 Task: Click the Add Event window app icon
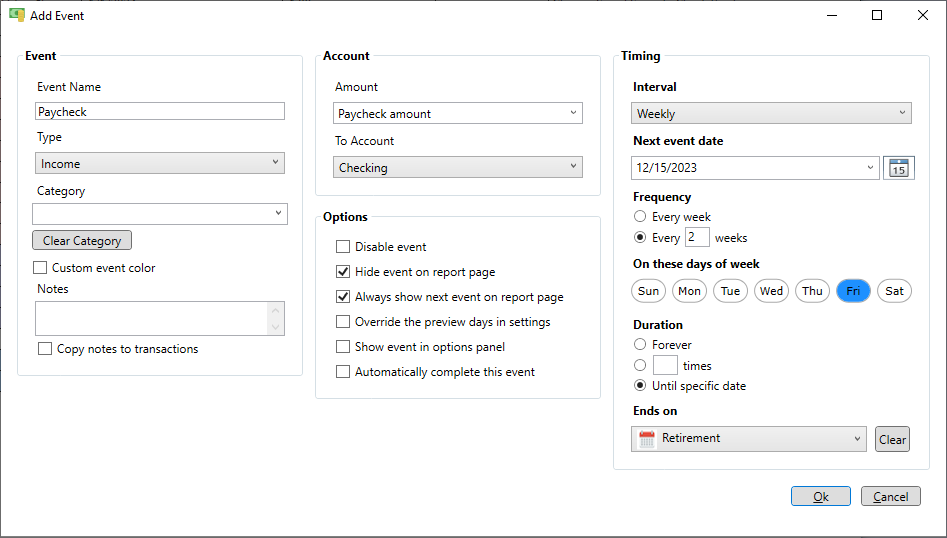point(16,15)
